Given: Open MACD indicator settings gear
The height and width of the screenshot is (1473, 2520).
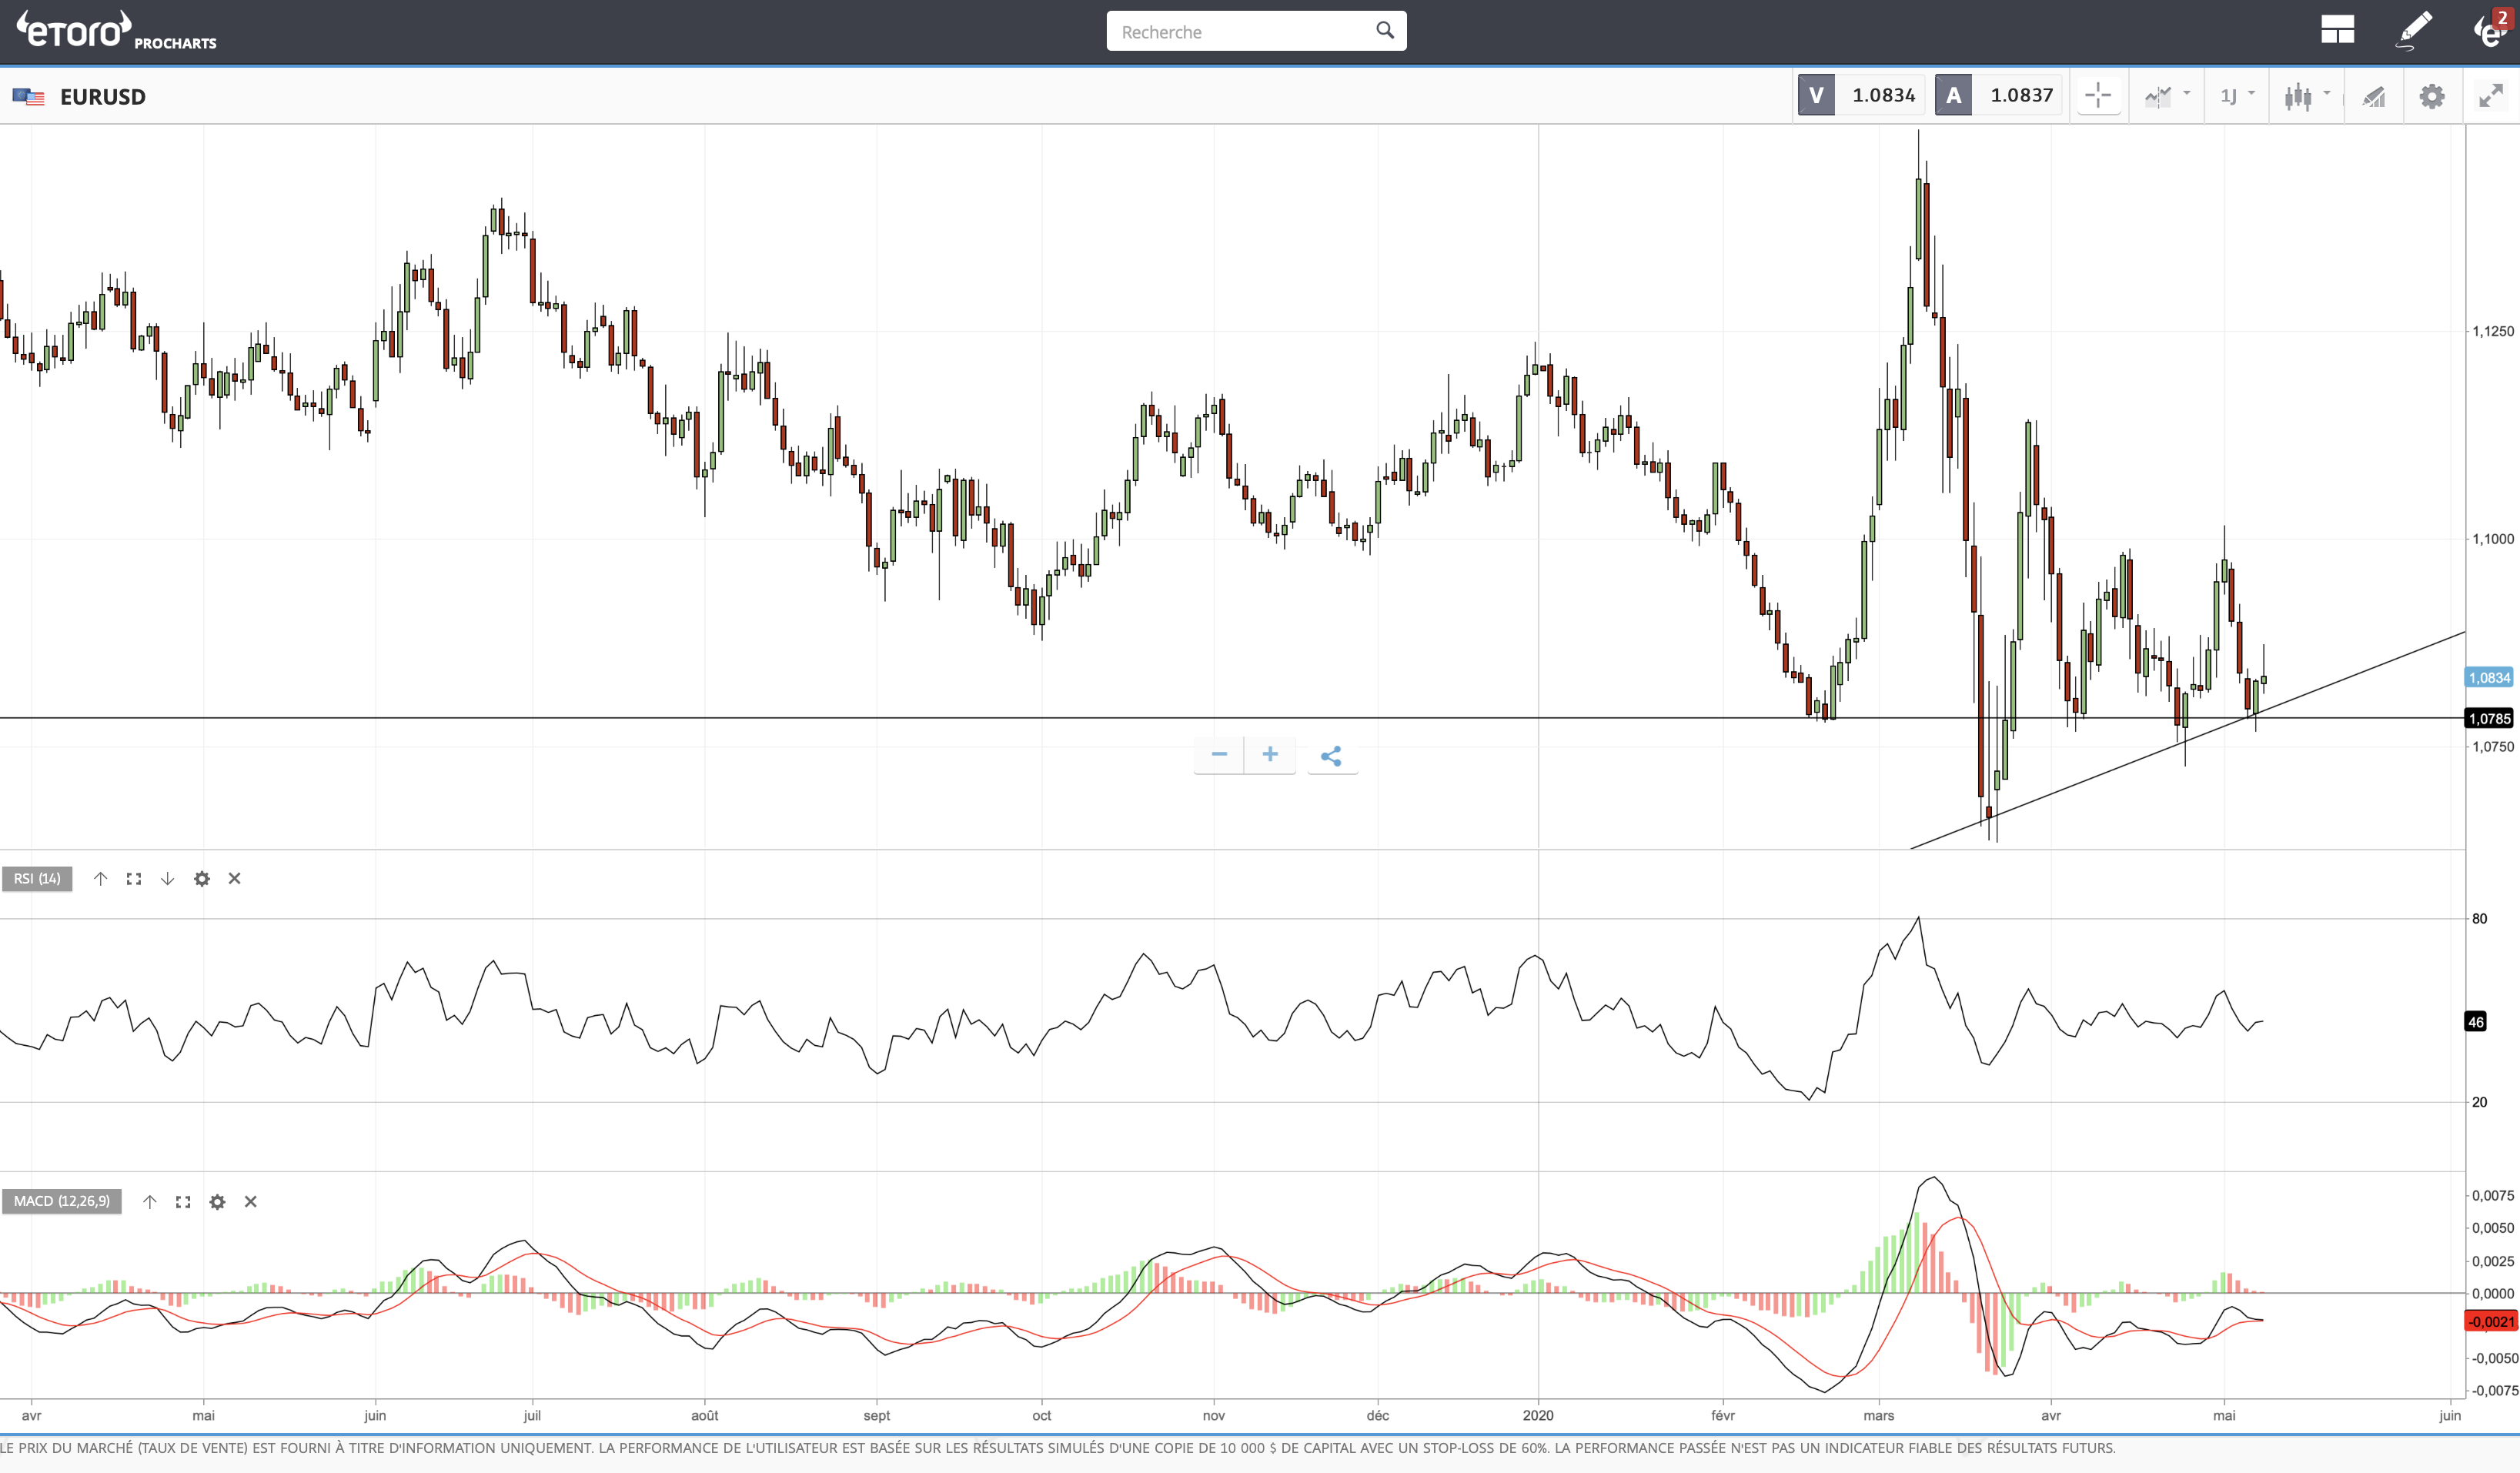Looking at the screenshot, I should (x=217, y=1201).
